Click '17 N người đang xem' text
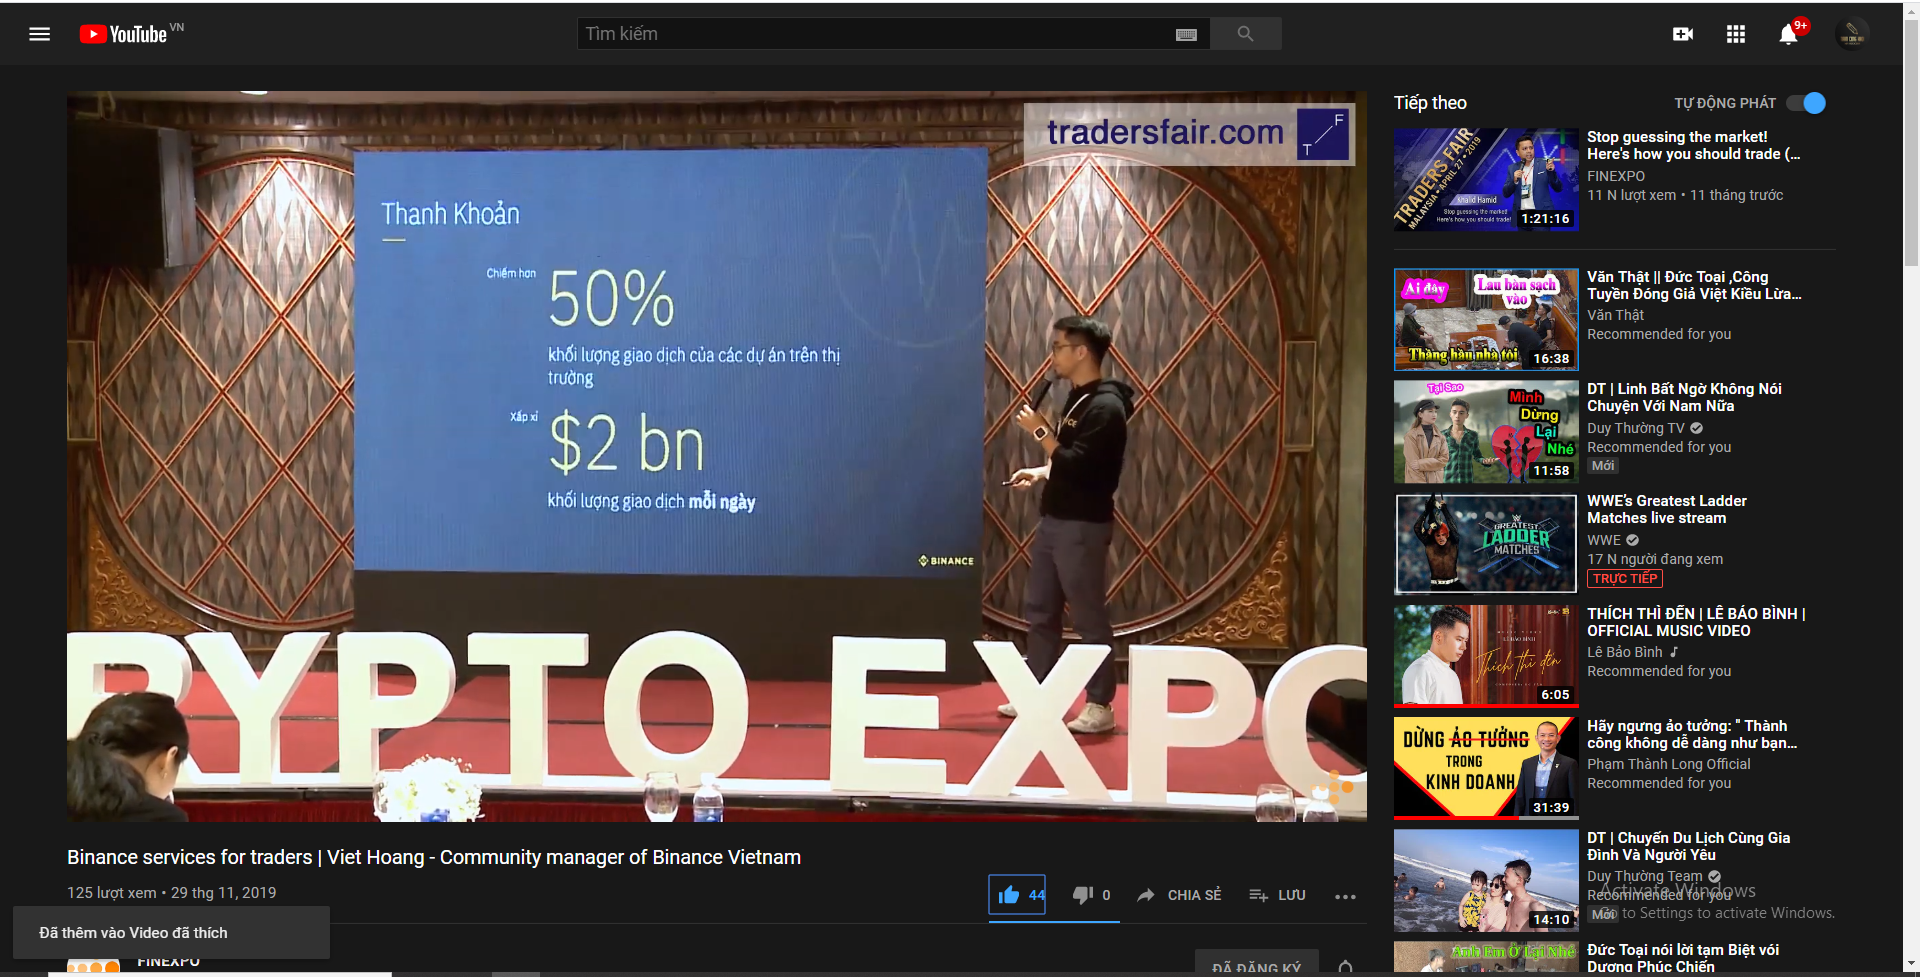1920x977 pixels. (1655, 559)
